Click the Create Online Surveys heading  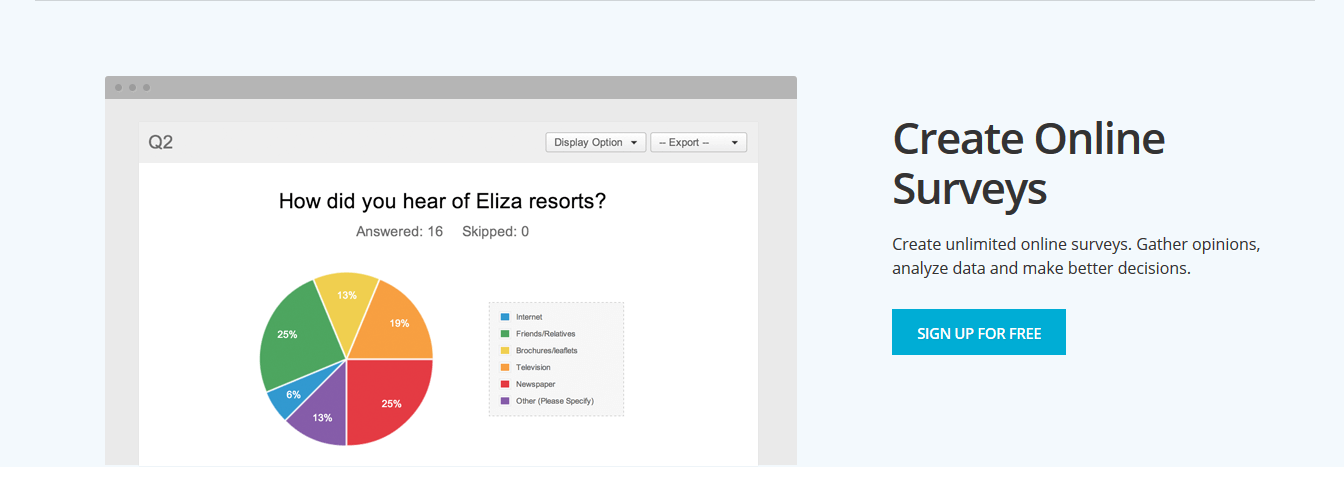[x=1029, y=163]
